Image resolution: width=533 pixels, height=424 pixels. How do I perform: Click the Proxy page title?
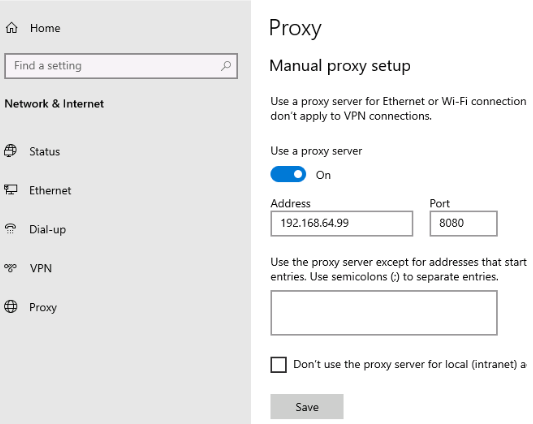295,28
